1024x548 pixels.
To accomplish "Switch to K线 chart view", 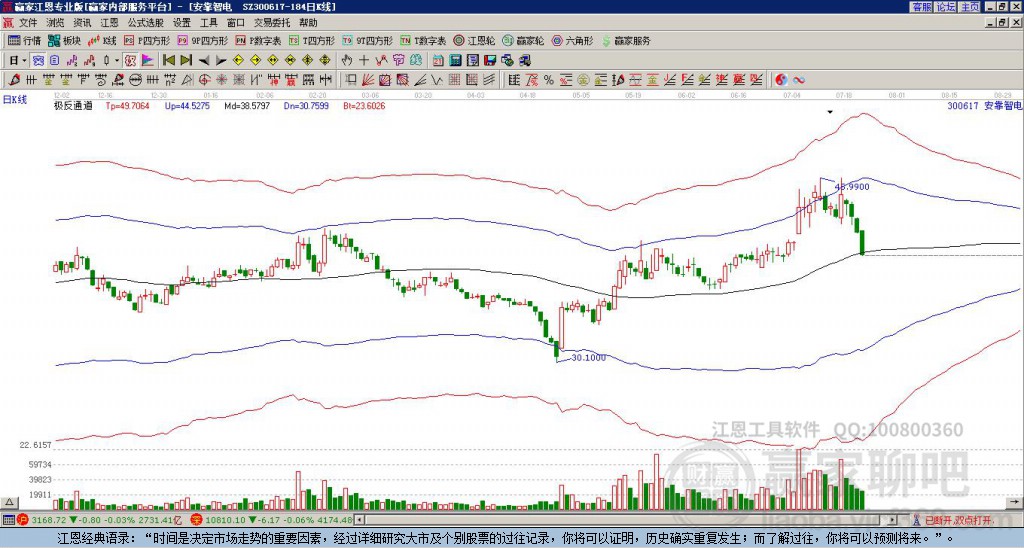I will (x=101, y=40).
